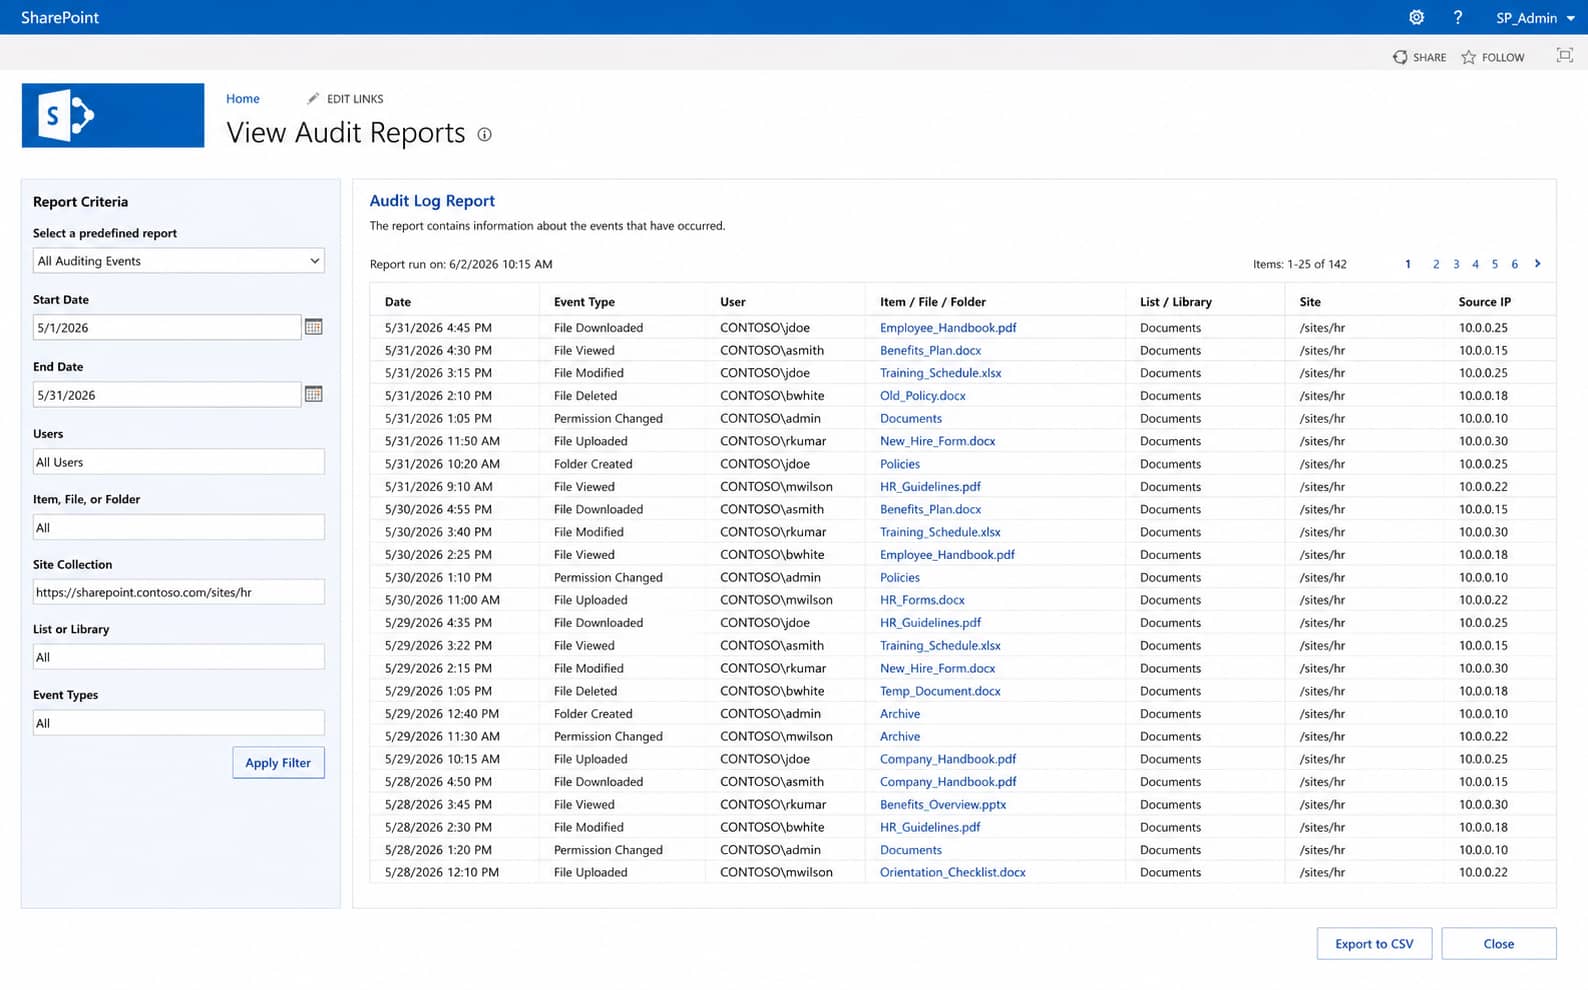Focus the Start Date field
1588x990 pixels.
167,327
